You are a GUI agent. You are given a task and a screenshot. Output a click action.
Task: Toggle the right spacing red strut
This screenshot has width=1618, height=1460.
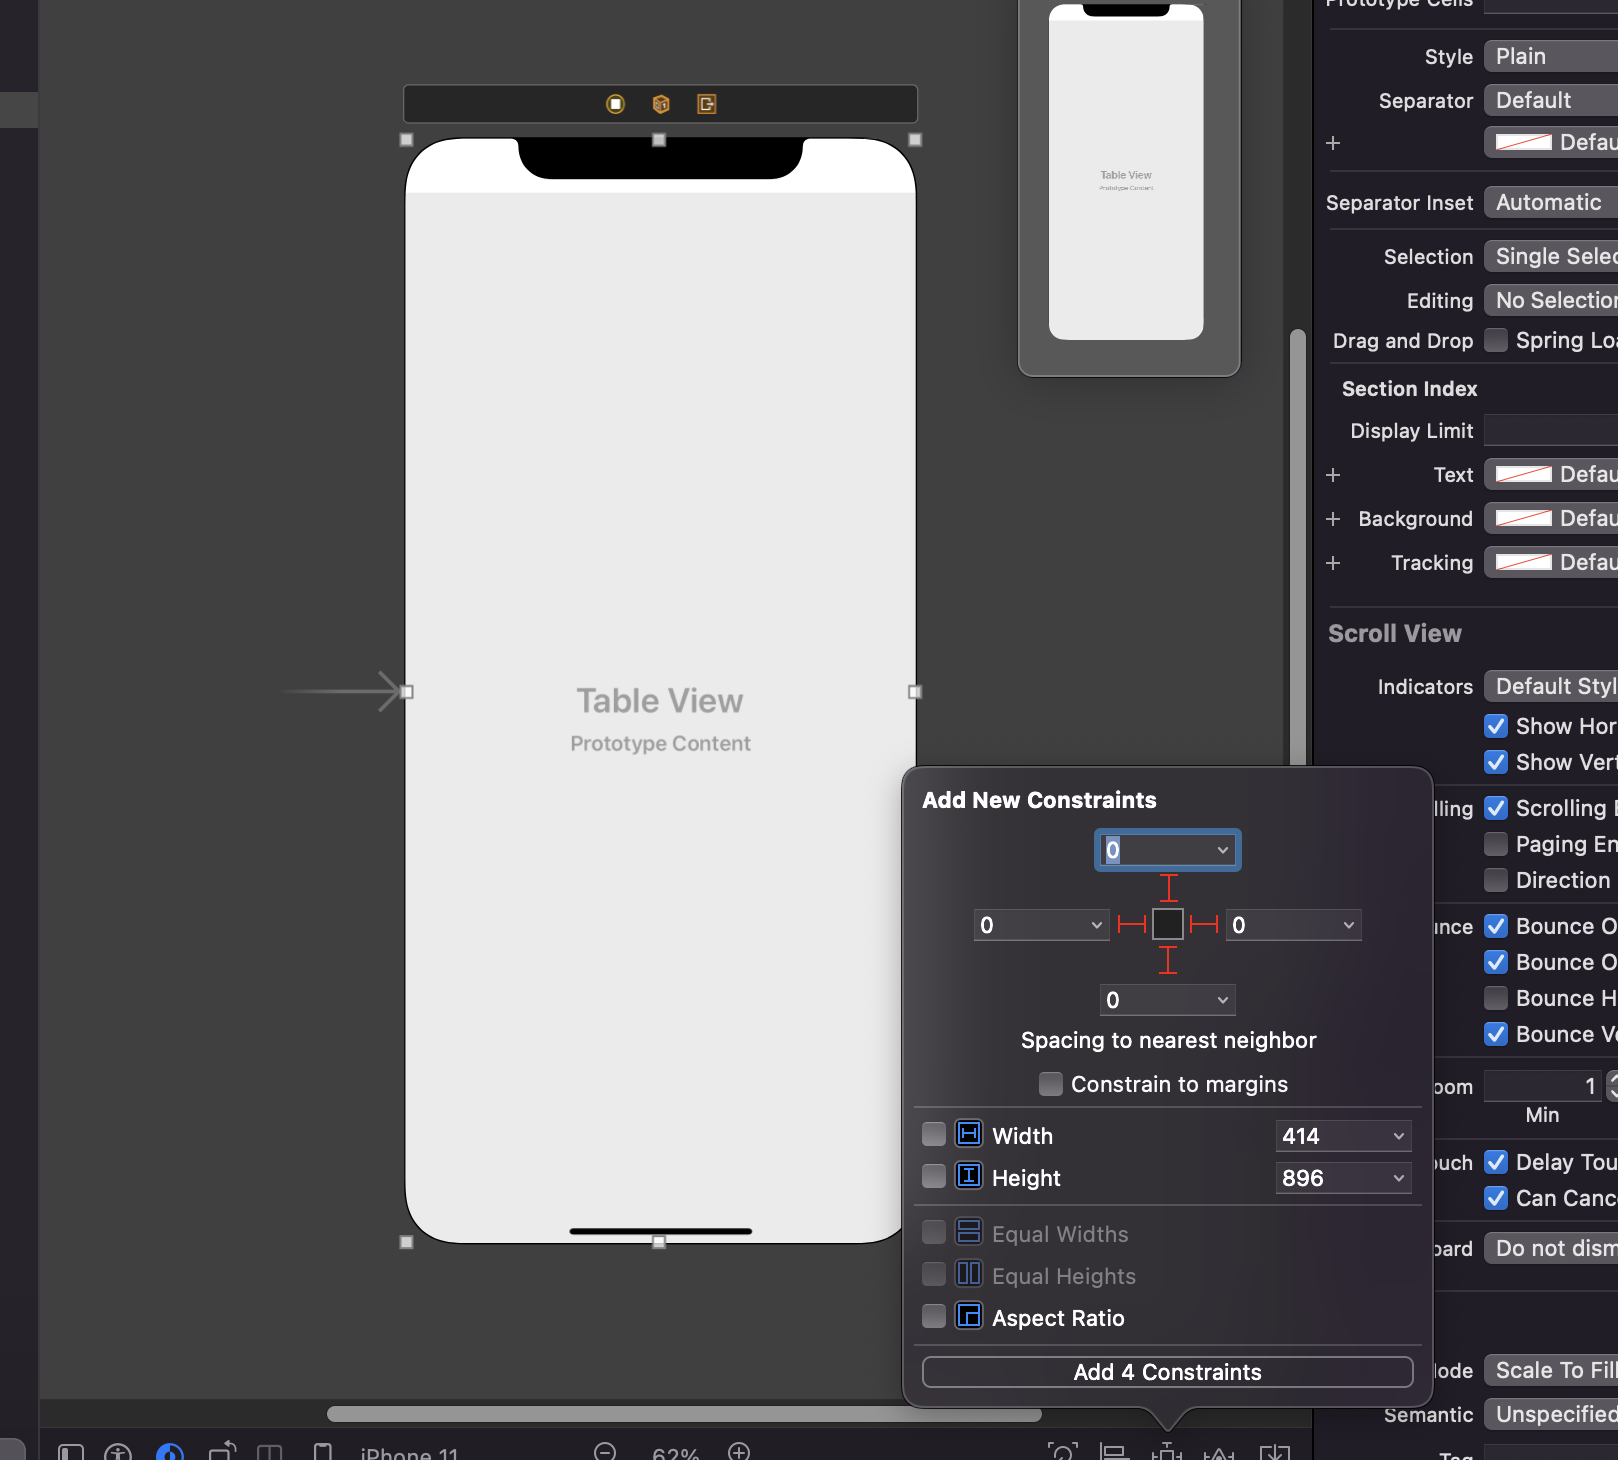tap(1204, 924)
